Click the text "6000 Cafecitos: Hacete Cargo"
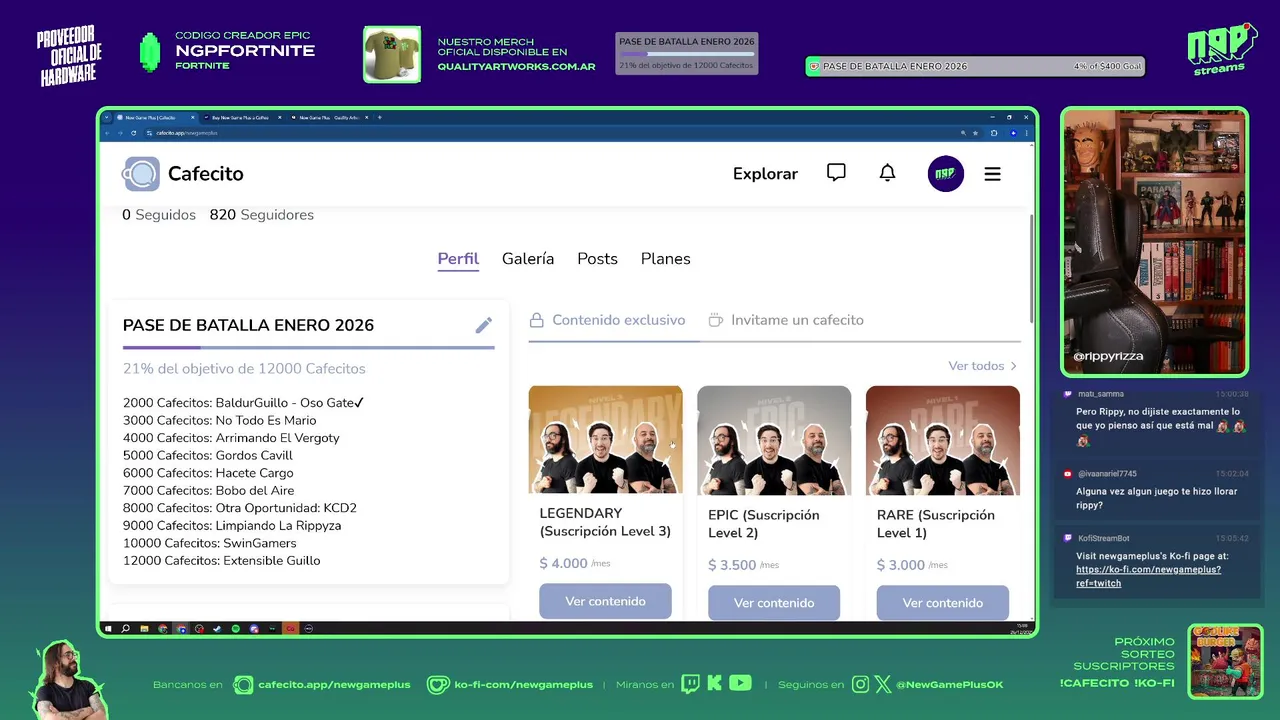The image size is (1280, 720). pyautogui.click(x=208, y=473)
